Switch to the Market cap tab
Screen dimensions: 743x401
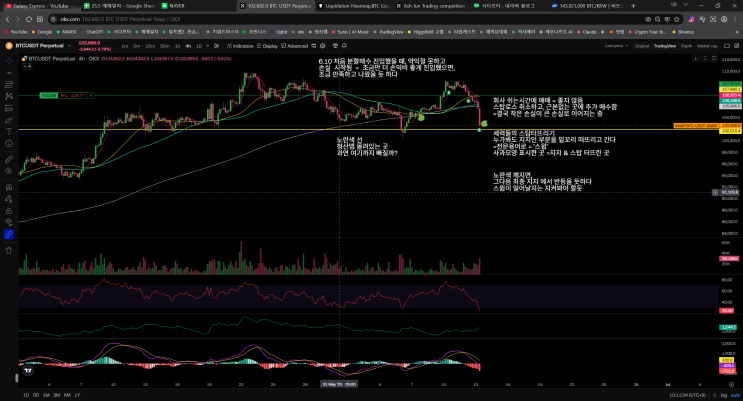coord(707,46)
